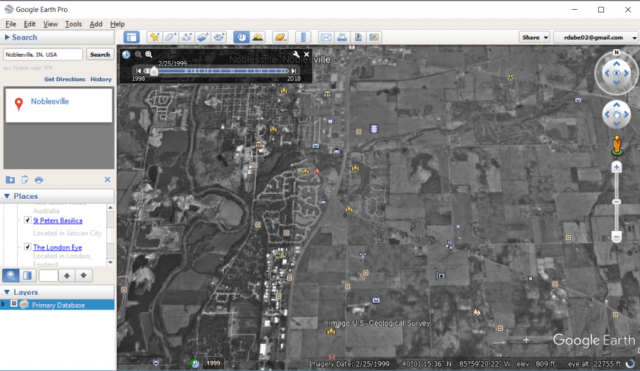The height and width of the screenshot is (371, 640).
Task: Toggle the Primary Database layer checkbox
Action: (x=14, y=304)
